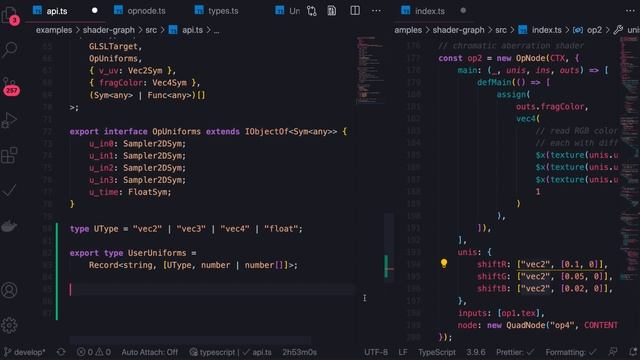Click the TypeScript version 3.9.6
The image size is (640, 360).
point(476,352)
